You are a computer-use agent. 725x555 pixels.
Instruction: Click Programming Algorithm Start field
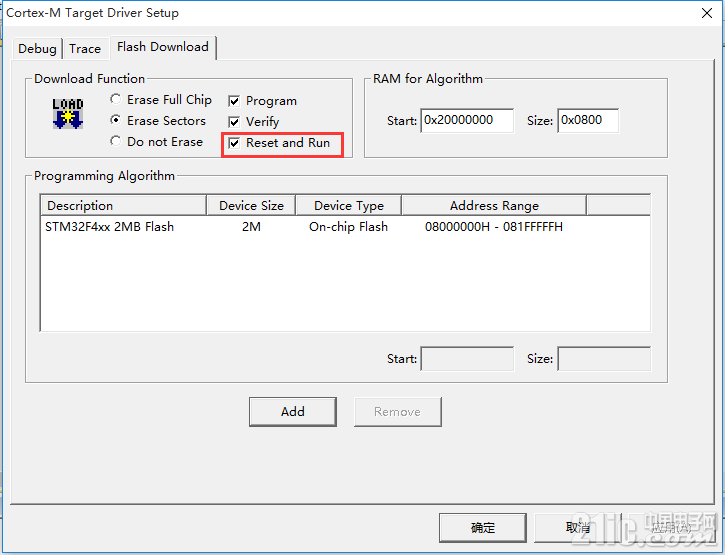point(467,359)
